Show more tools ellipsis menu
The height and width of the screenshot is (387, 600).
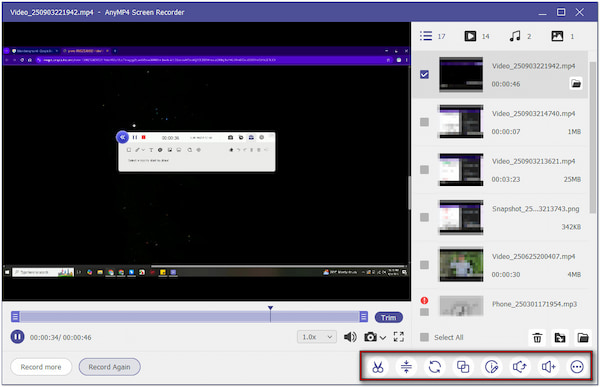577,367
